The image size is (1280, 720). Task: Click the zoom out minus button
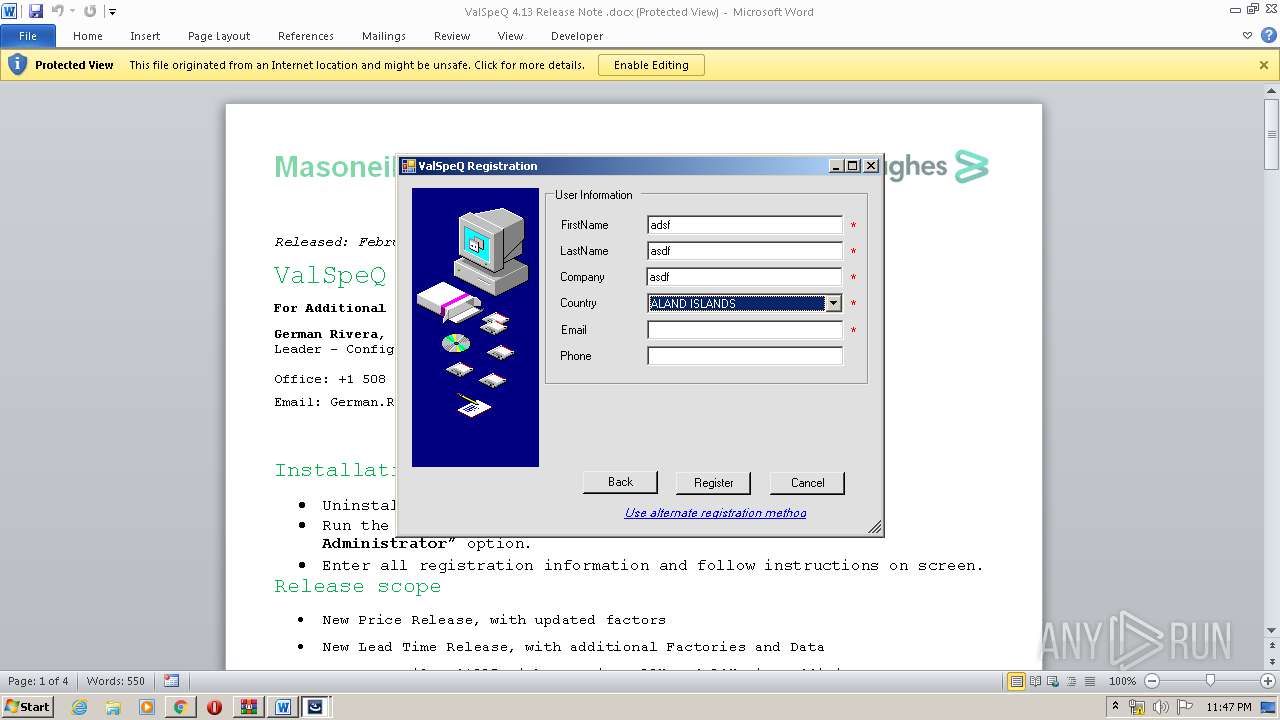(x=1152, y=681)
